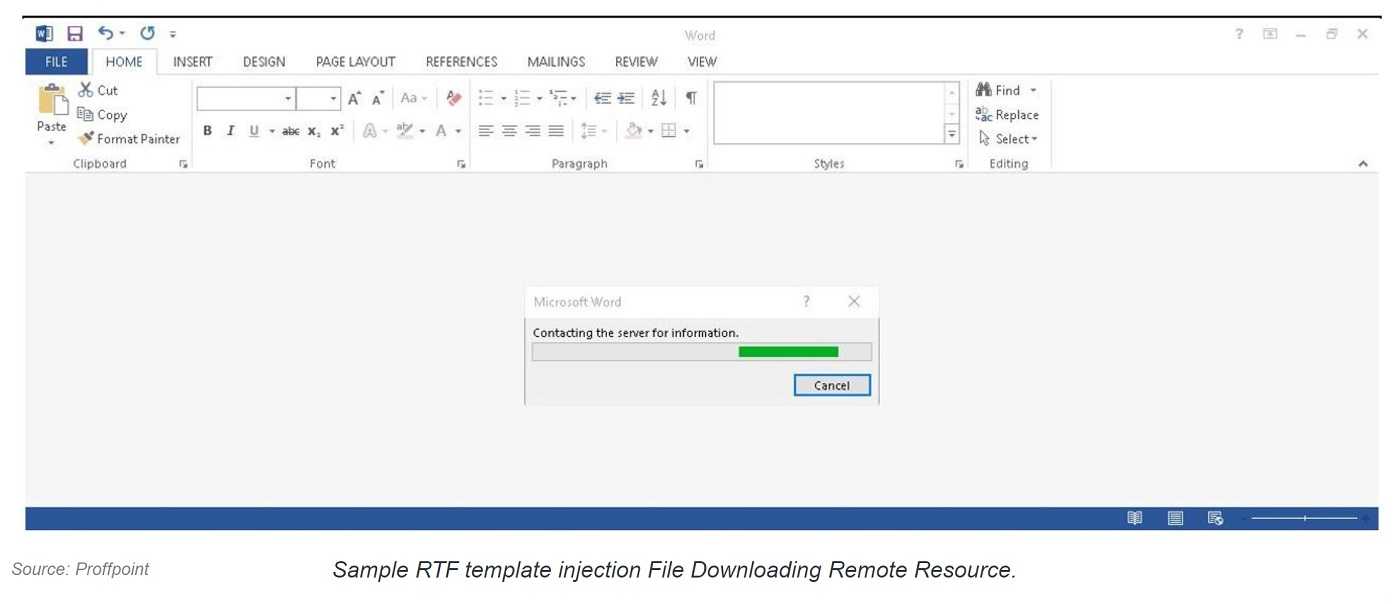Click the Clear All Formatting eraser icon
1400x604 pixels.
[454, 98]
